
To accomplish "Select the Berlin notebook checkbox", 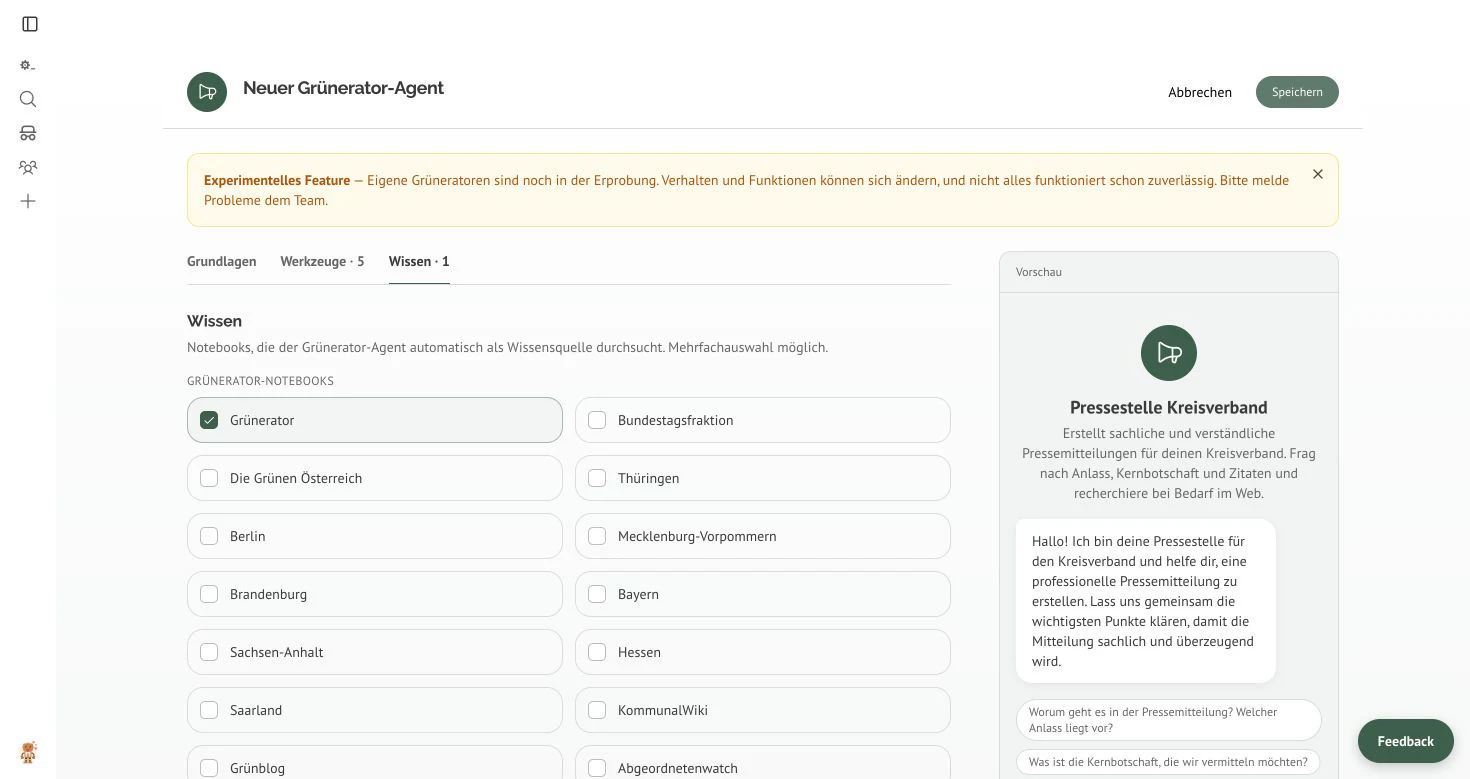I will (x=209, y=536).
